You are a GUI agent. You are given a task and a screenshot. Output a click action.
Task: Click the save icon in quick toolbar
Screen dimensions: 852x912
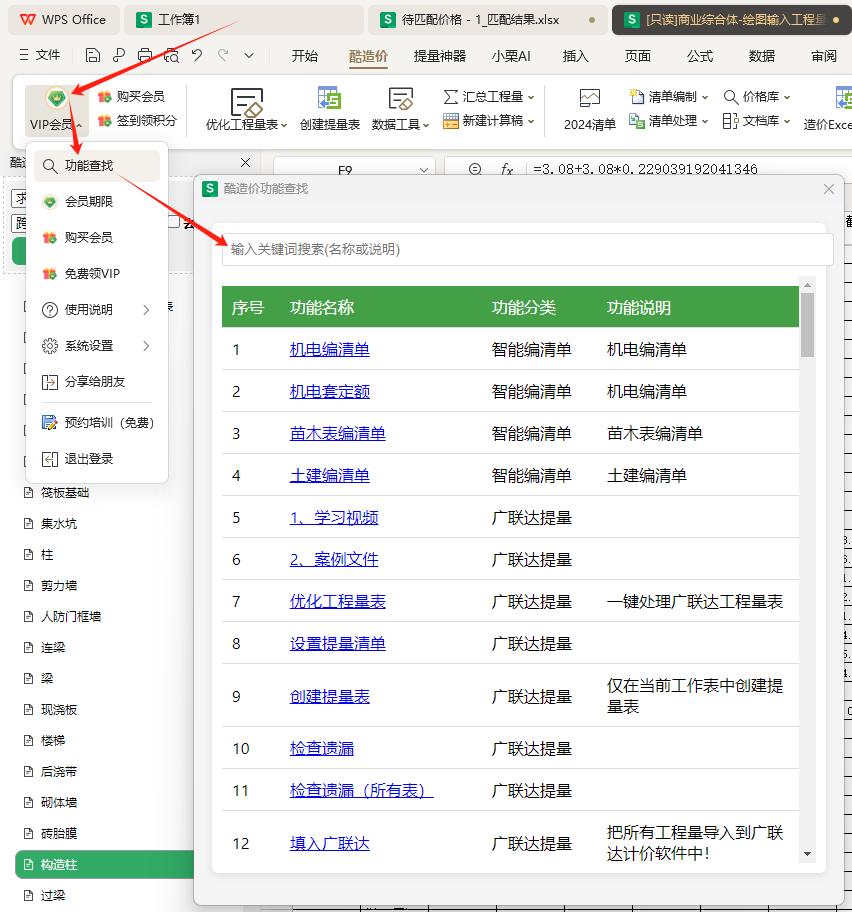click(x=93, y=56)
